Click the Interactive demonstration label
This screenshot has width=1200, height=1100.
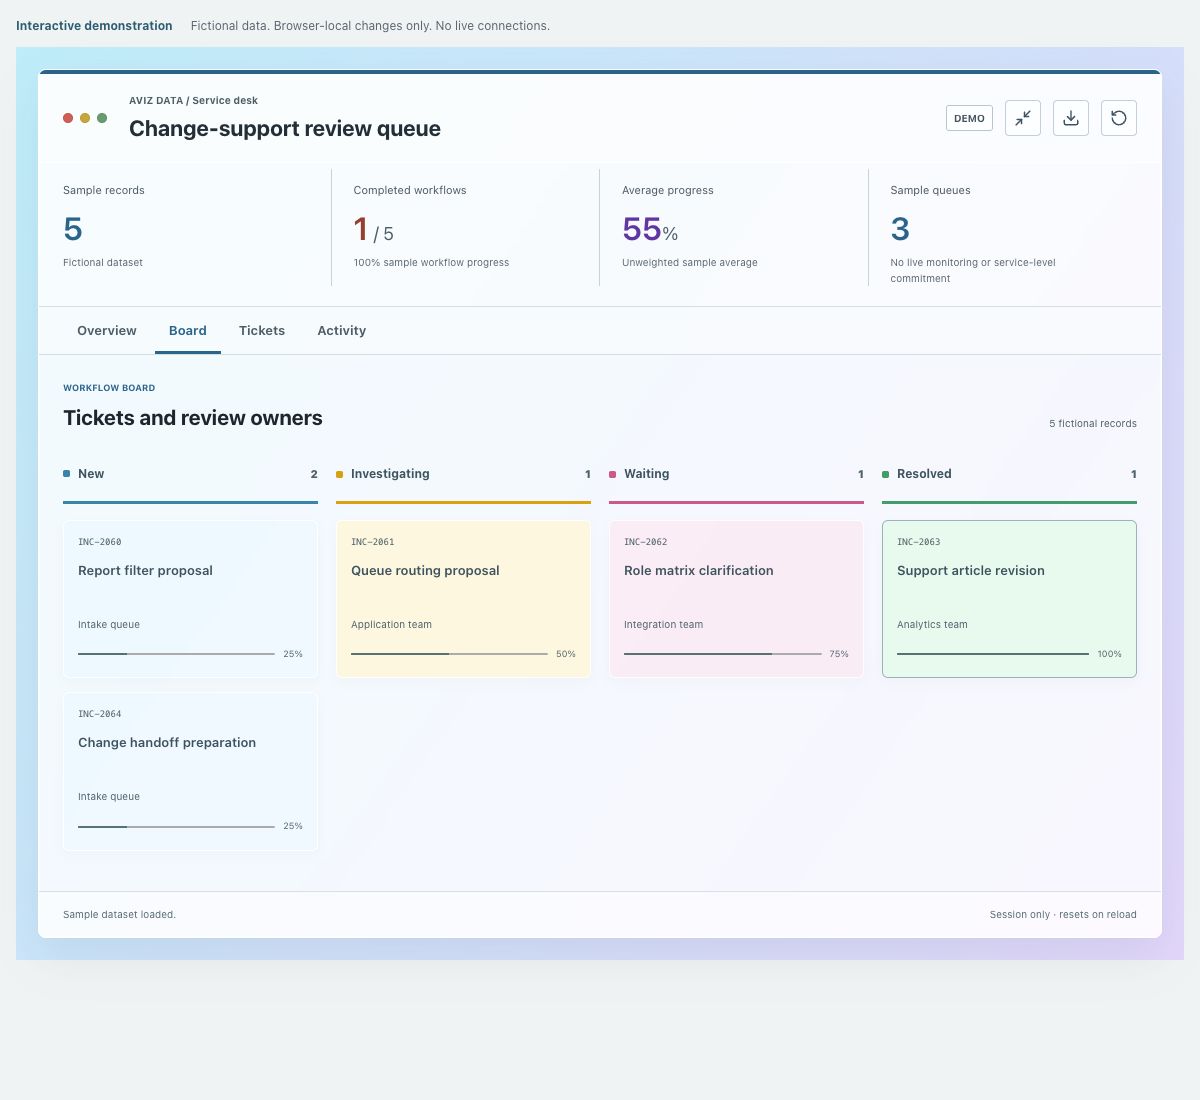click(x=94, y=26)
